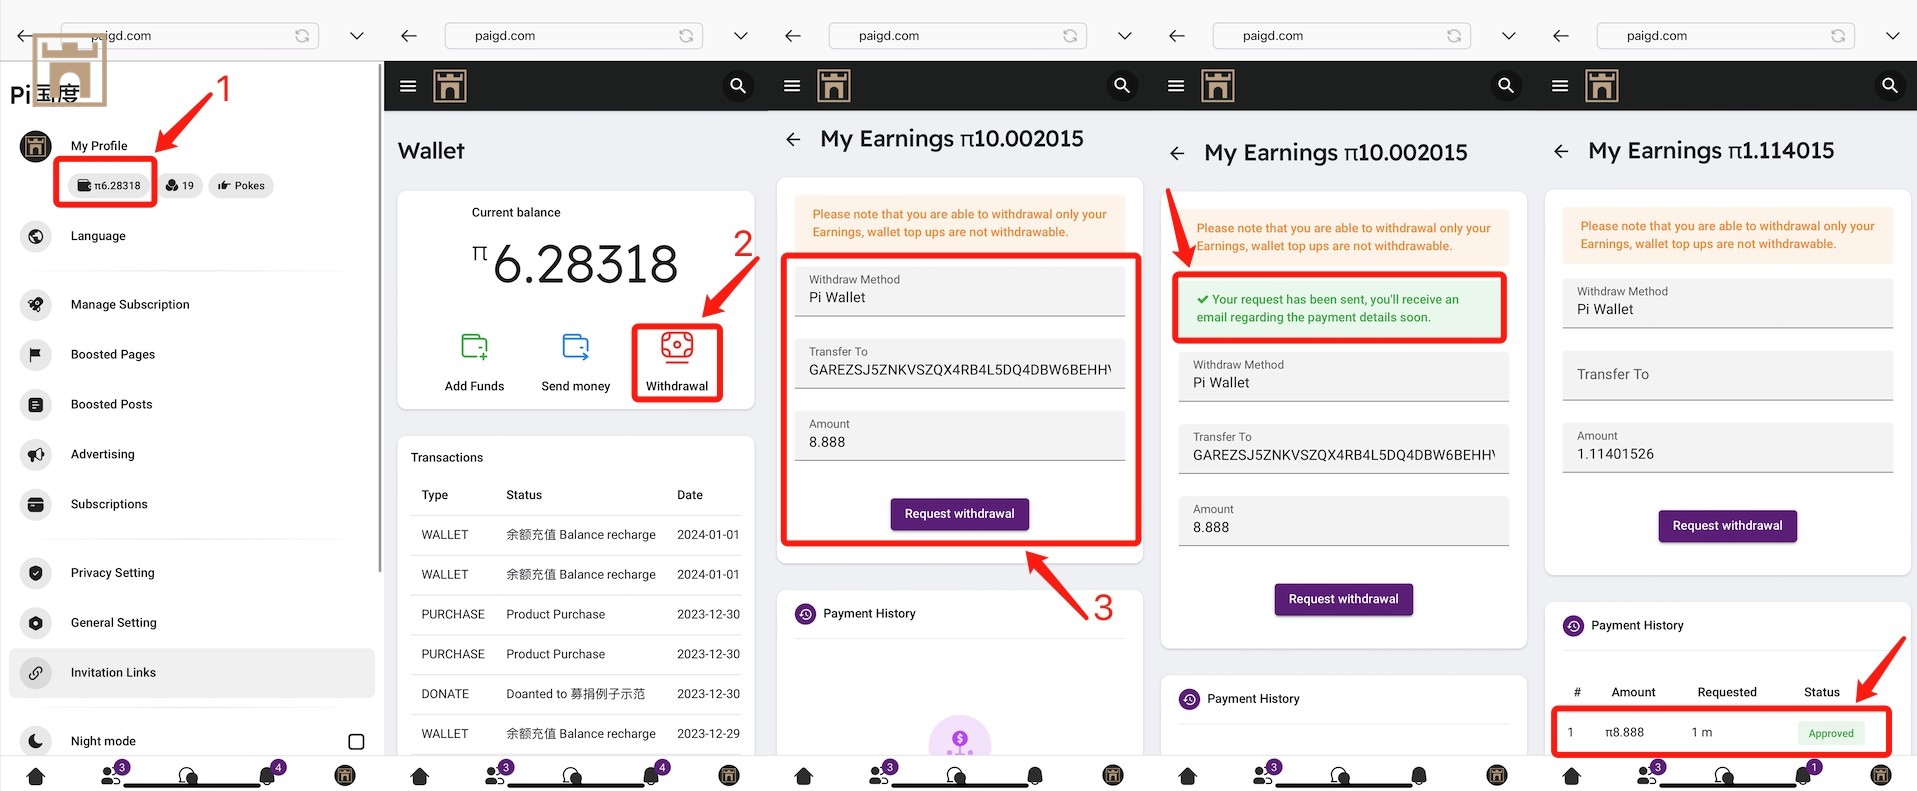This screenshot has height=791, width=1917.
Task: Expand browser chevron above the profile sidebar
Action: pyautogui.click(x=356, y=36)
